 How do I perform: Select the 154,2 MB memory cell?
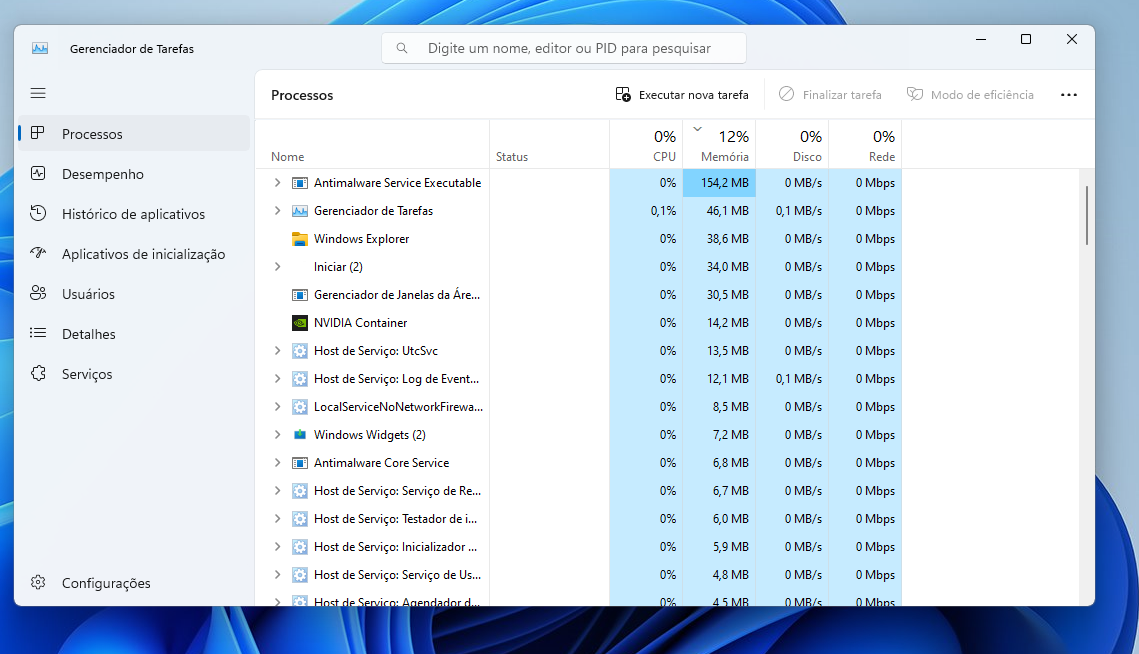pyautogui.click(x=719, y=183)
